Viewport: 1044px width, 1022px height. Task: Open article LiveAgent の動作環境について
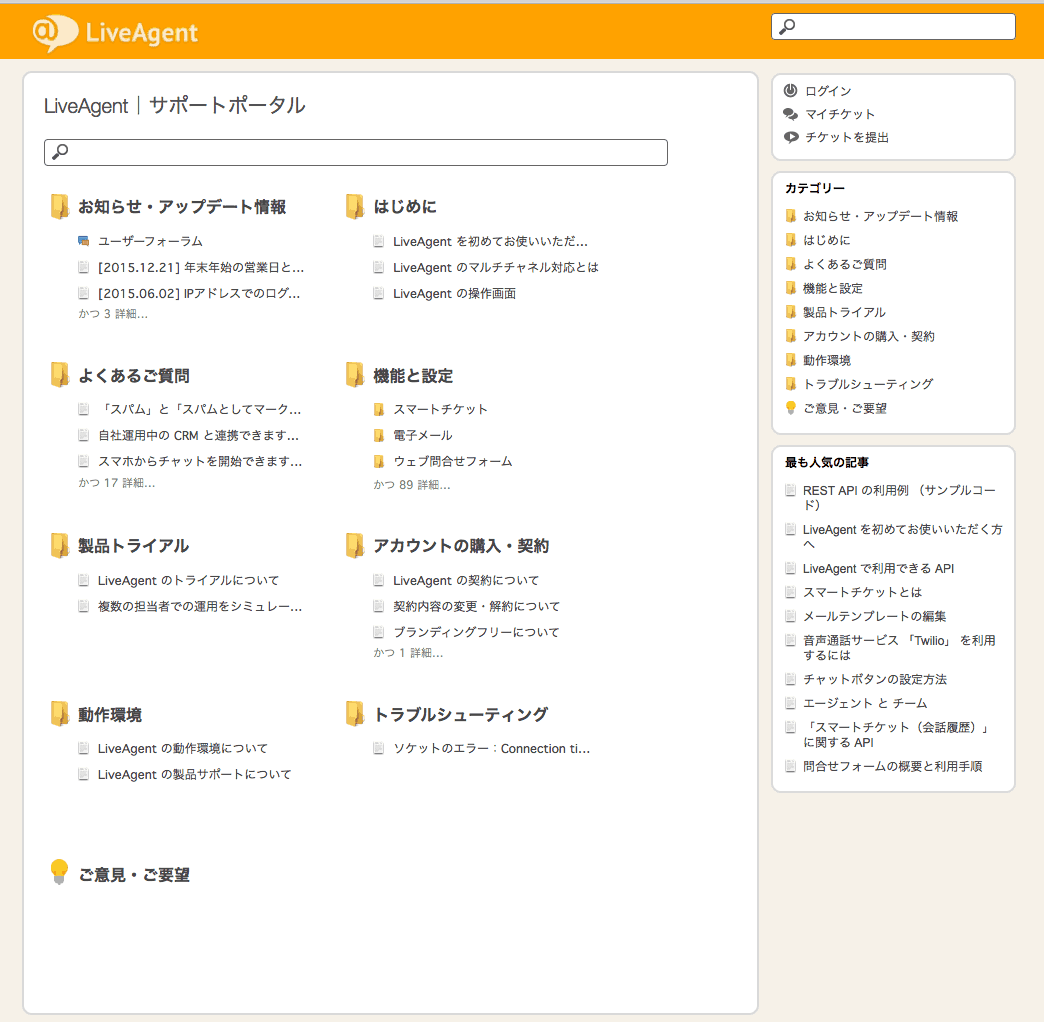pyautogui.click(x=182, y=748)
